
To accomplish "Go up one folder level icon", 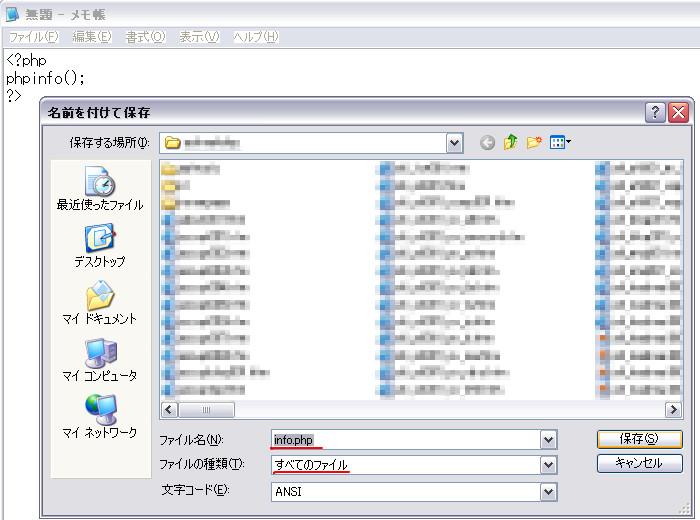I will [x=510, y=142].
